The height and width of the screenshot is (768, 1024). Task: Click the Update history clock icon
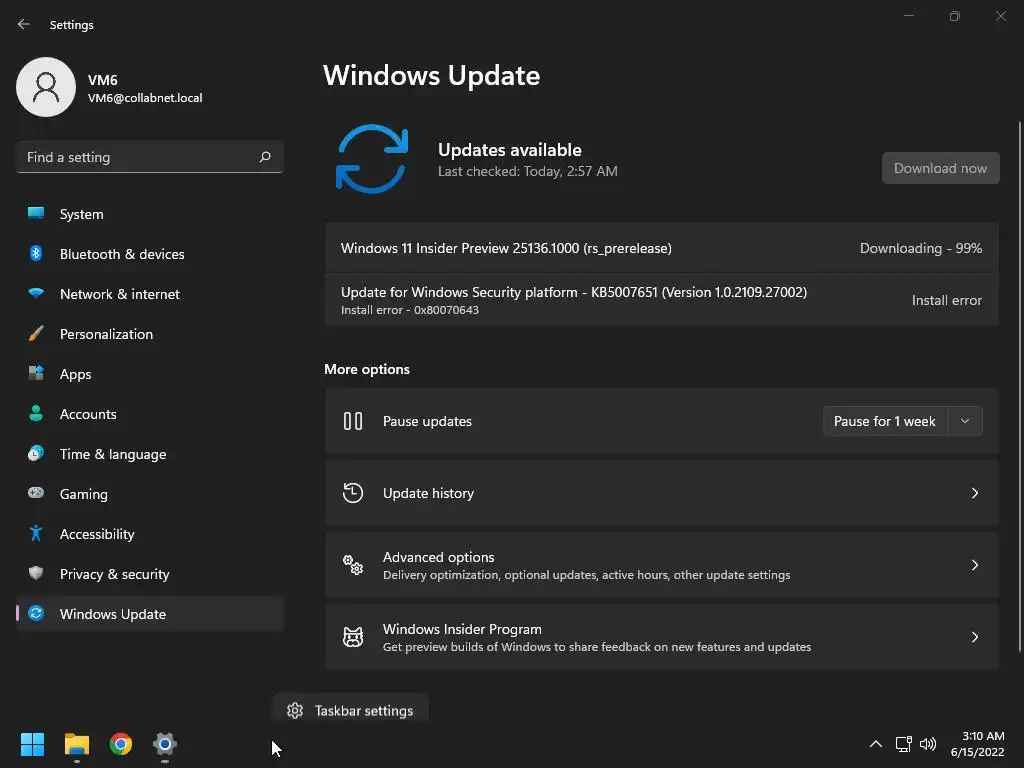pos(353,493)
